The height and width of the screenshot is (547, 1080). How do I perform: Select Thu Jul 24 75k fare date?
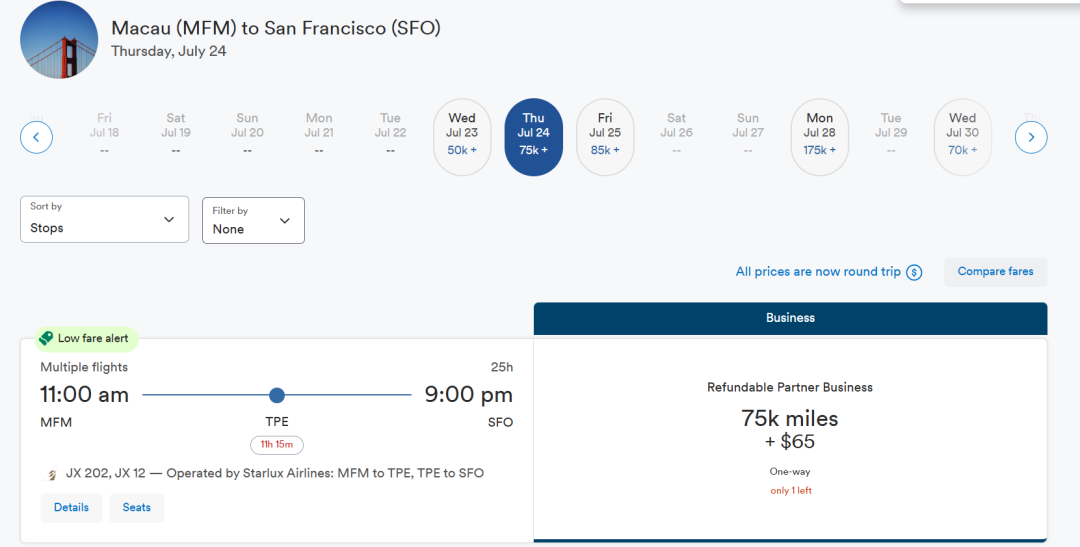click(x=534, y=137)
